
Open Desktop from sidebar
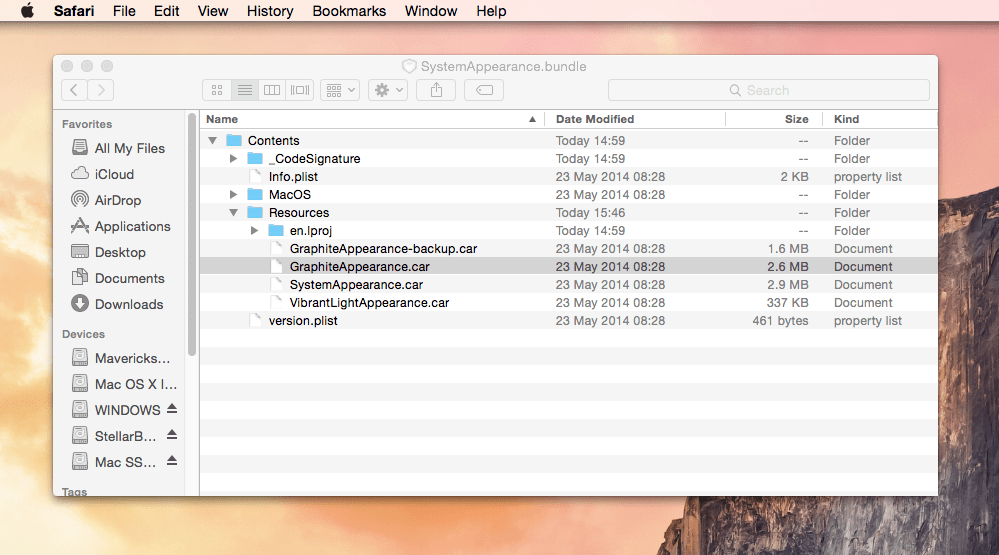[x=108, y=252]
